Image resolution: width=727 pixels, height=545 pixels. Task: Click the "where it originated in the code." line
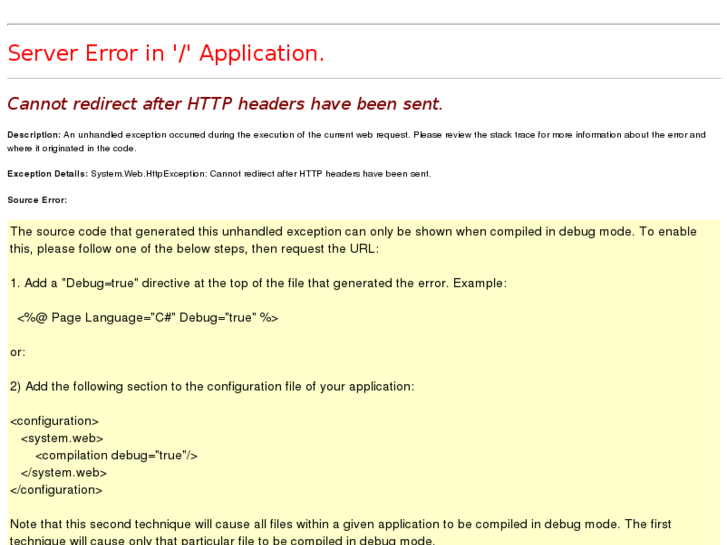(x=71, y=148)
